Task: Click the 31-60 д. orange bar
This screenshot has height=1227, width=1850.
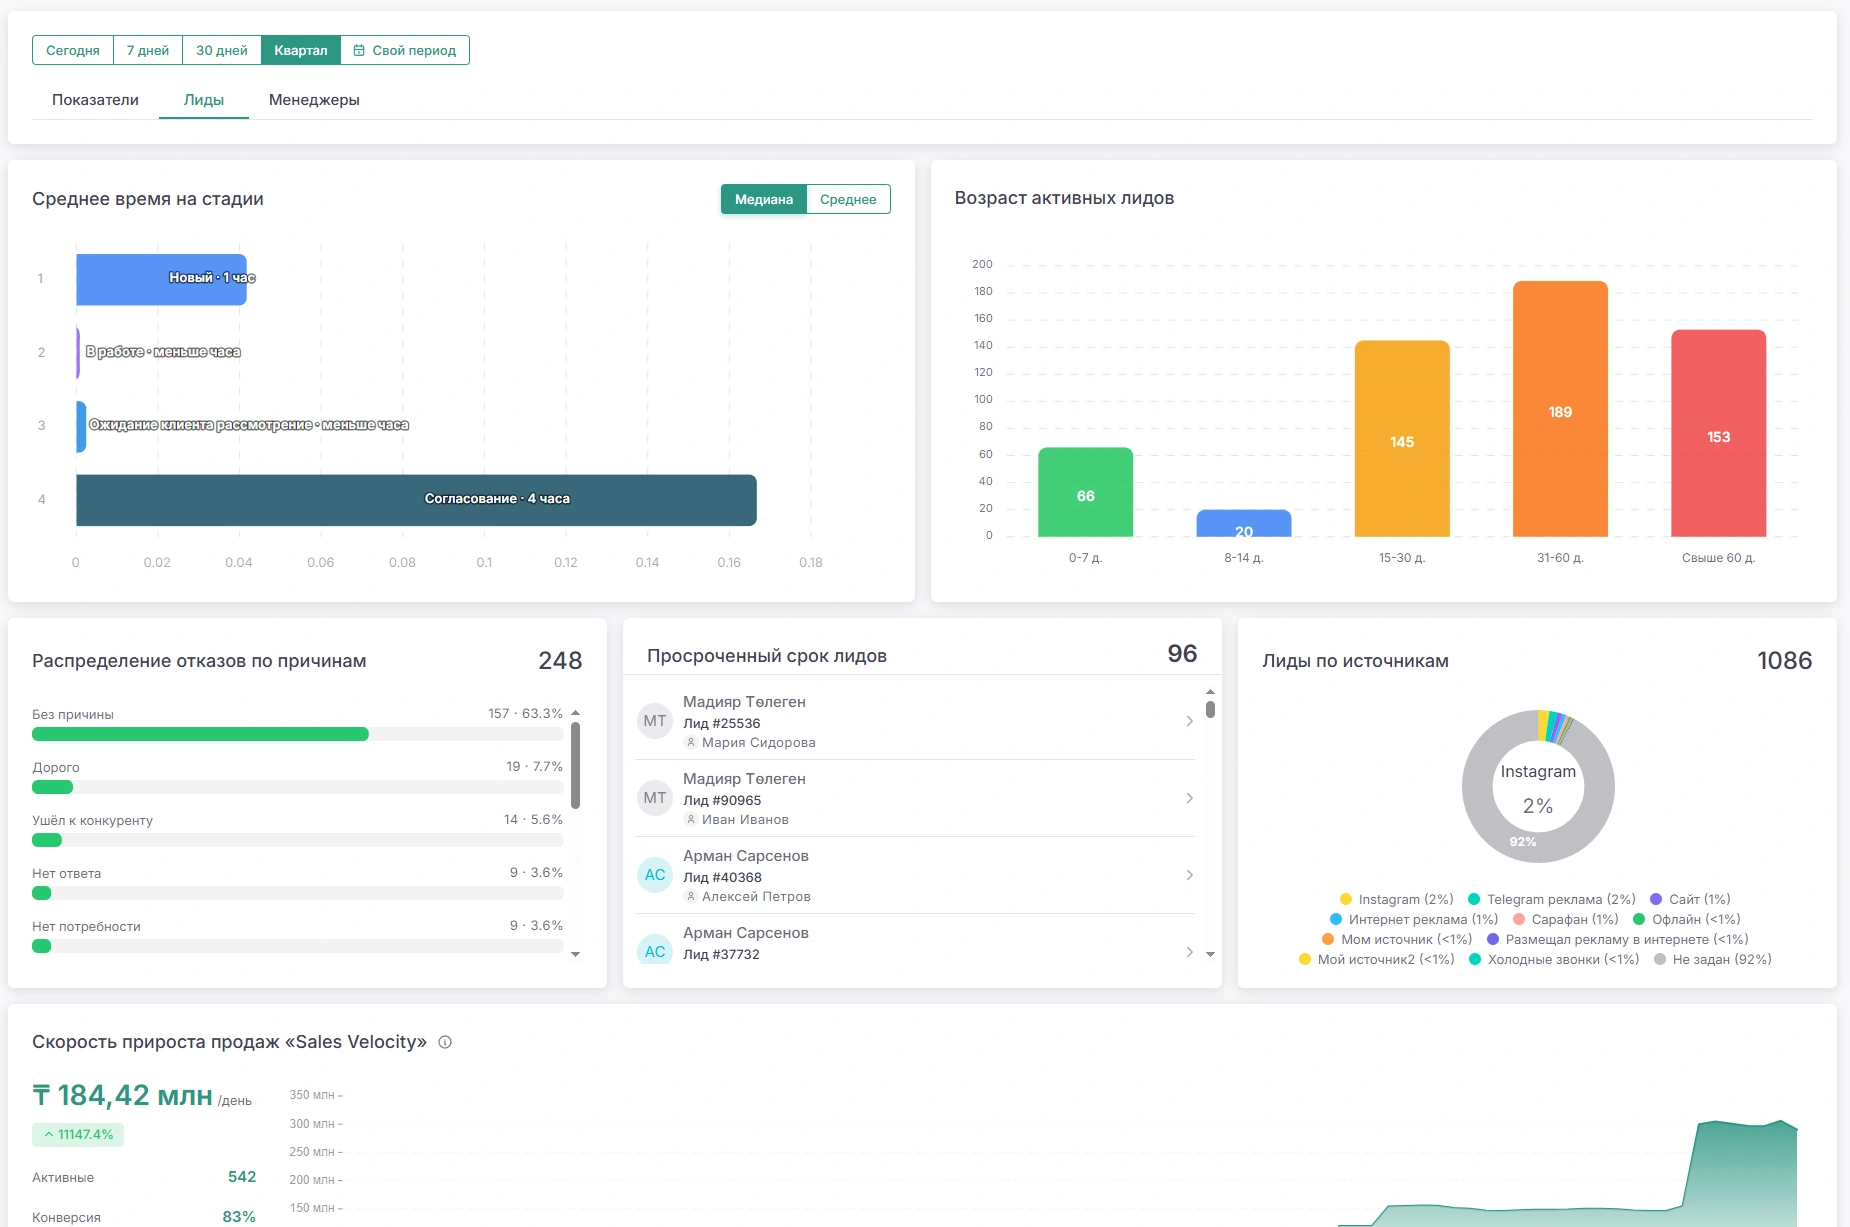Action: (1560, 409)
